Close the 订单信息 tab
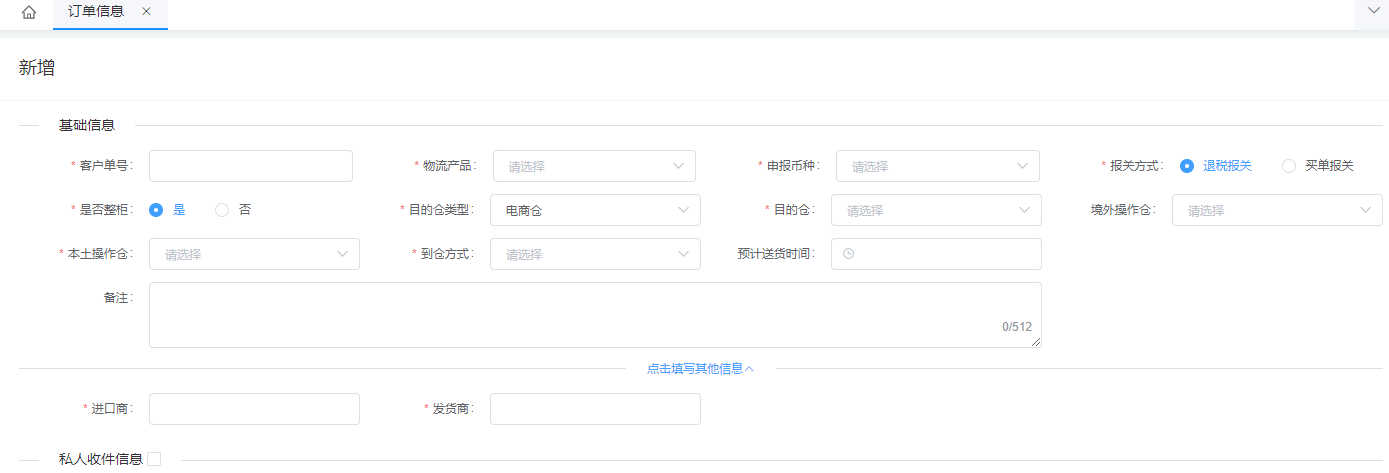This screenshot has height=473, width=1389. [146, 12]
